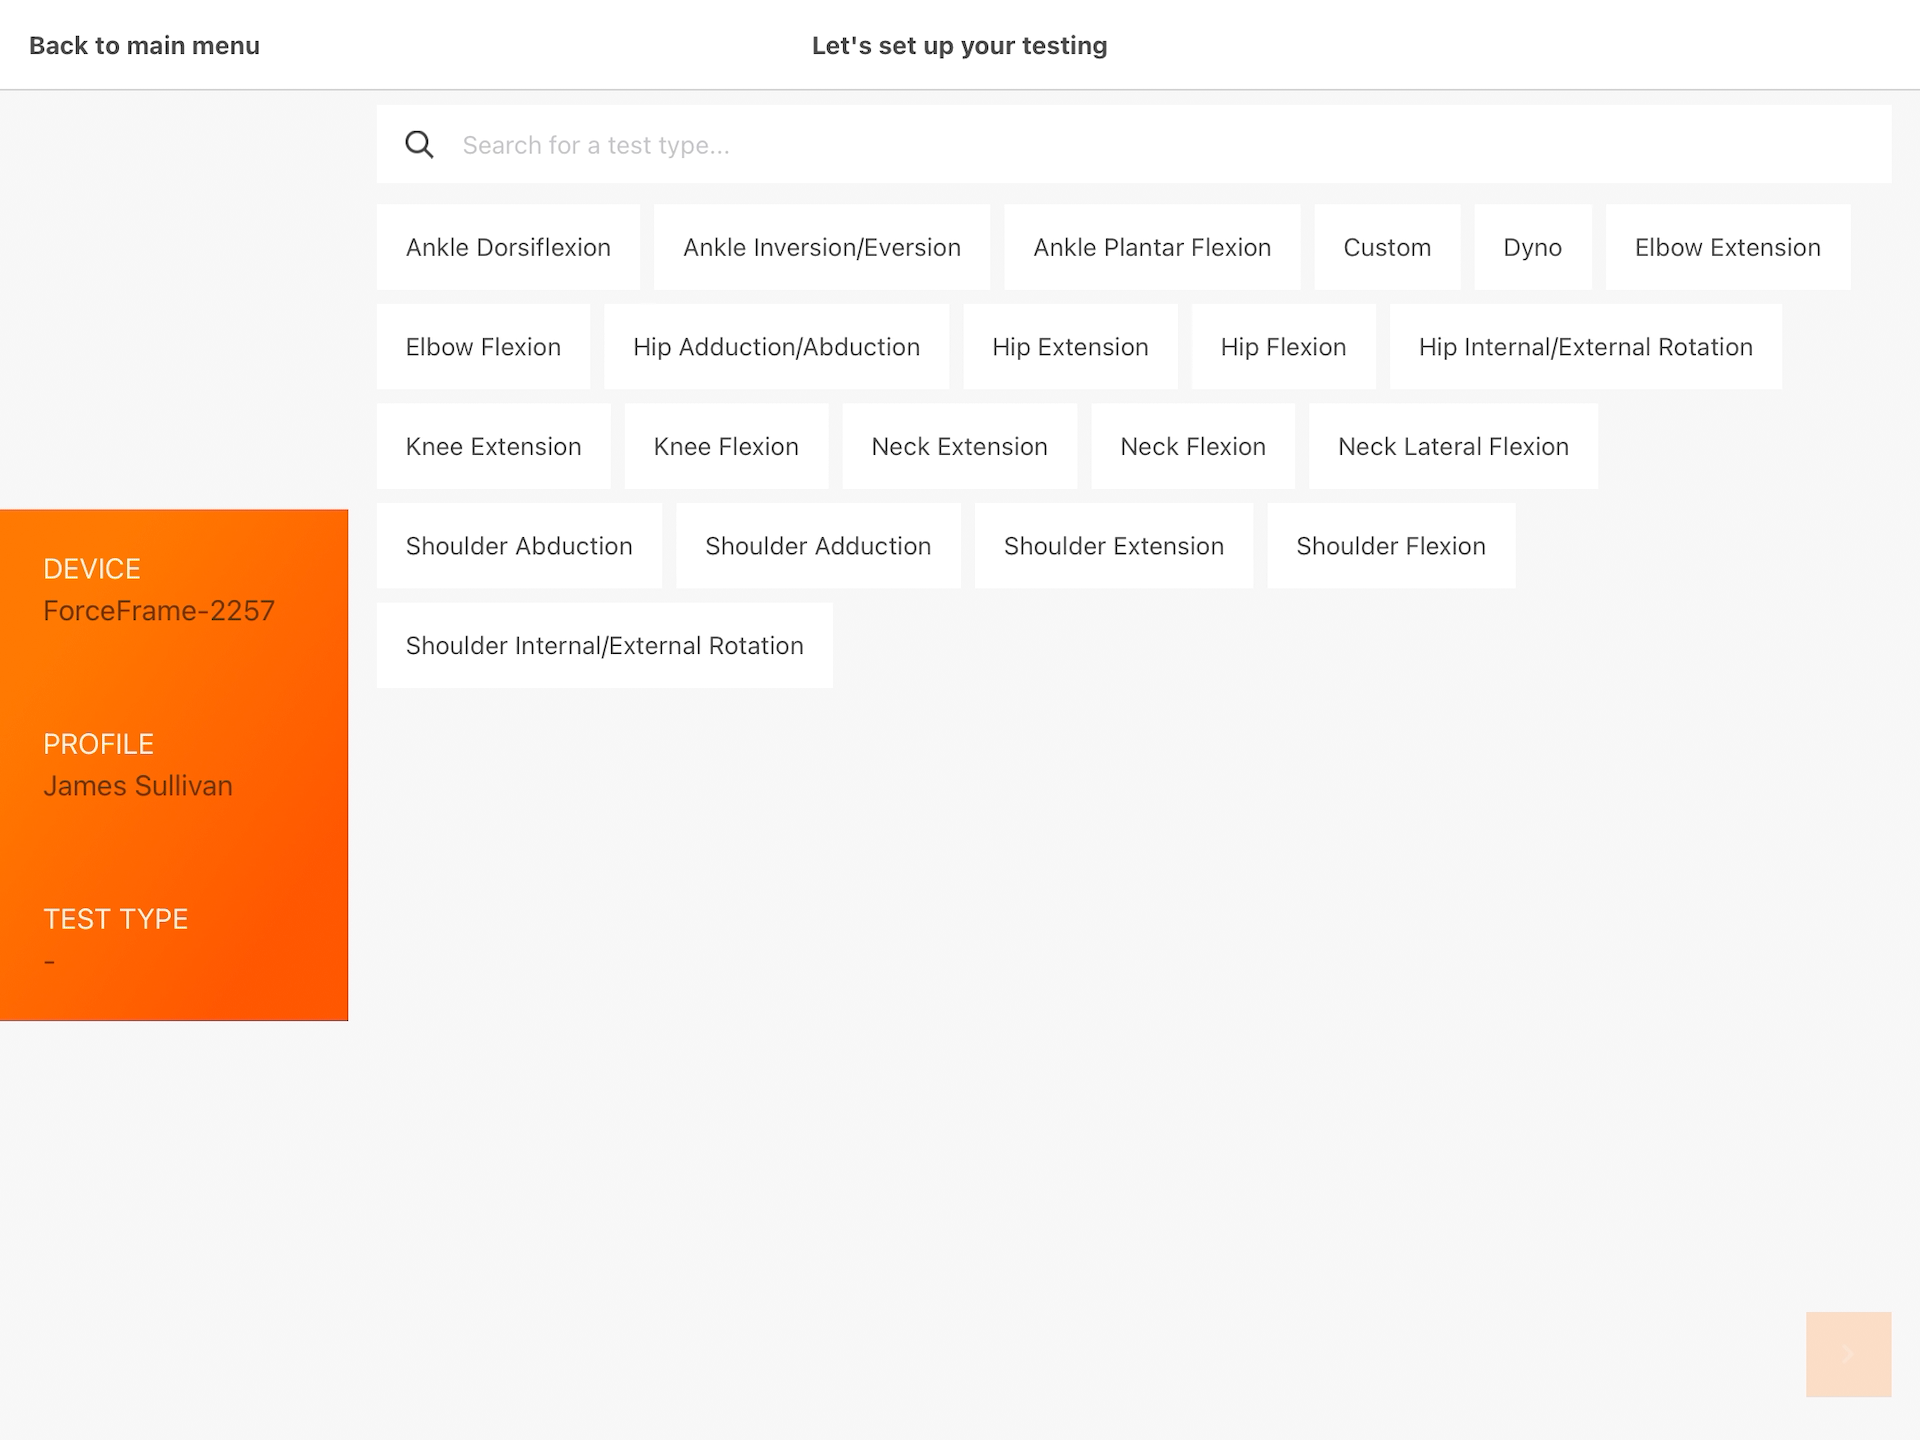This screenshot has height=1440, width=1920.
Task: Click the DEVICE sidebar label
Action: pyautogui.click(x=92, y=569)
